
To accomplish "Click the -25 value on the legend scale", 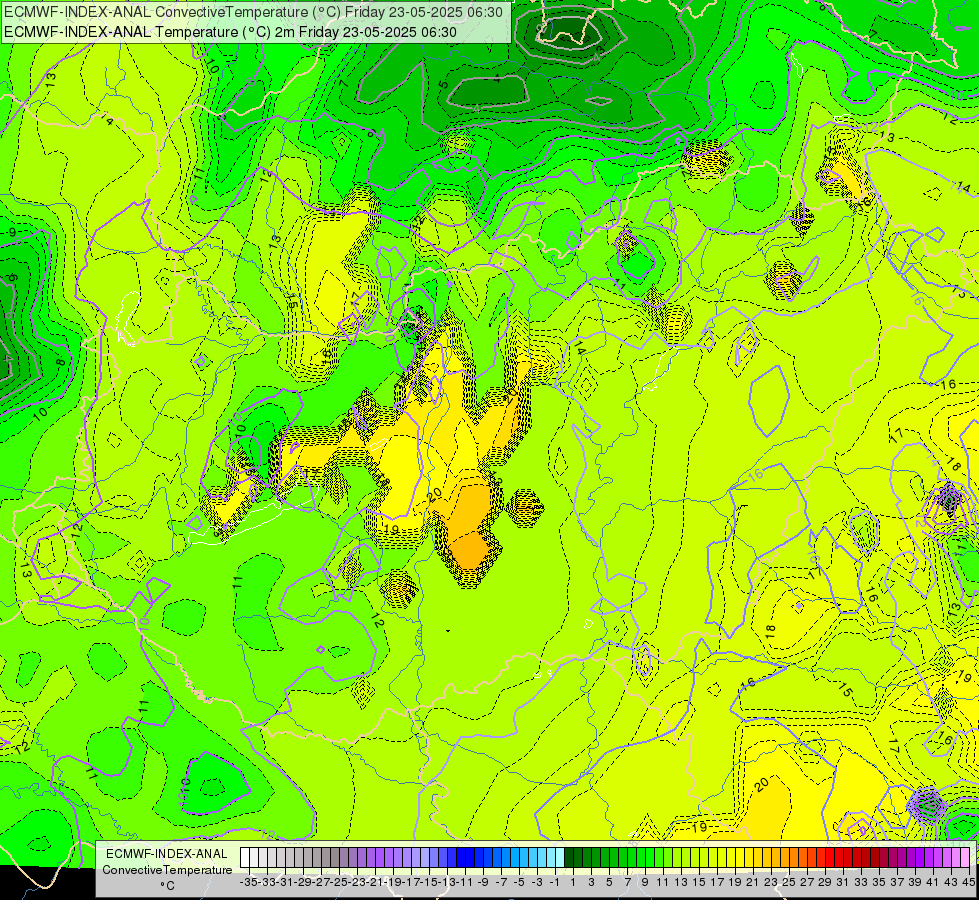I will click(339, 882).
